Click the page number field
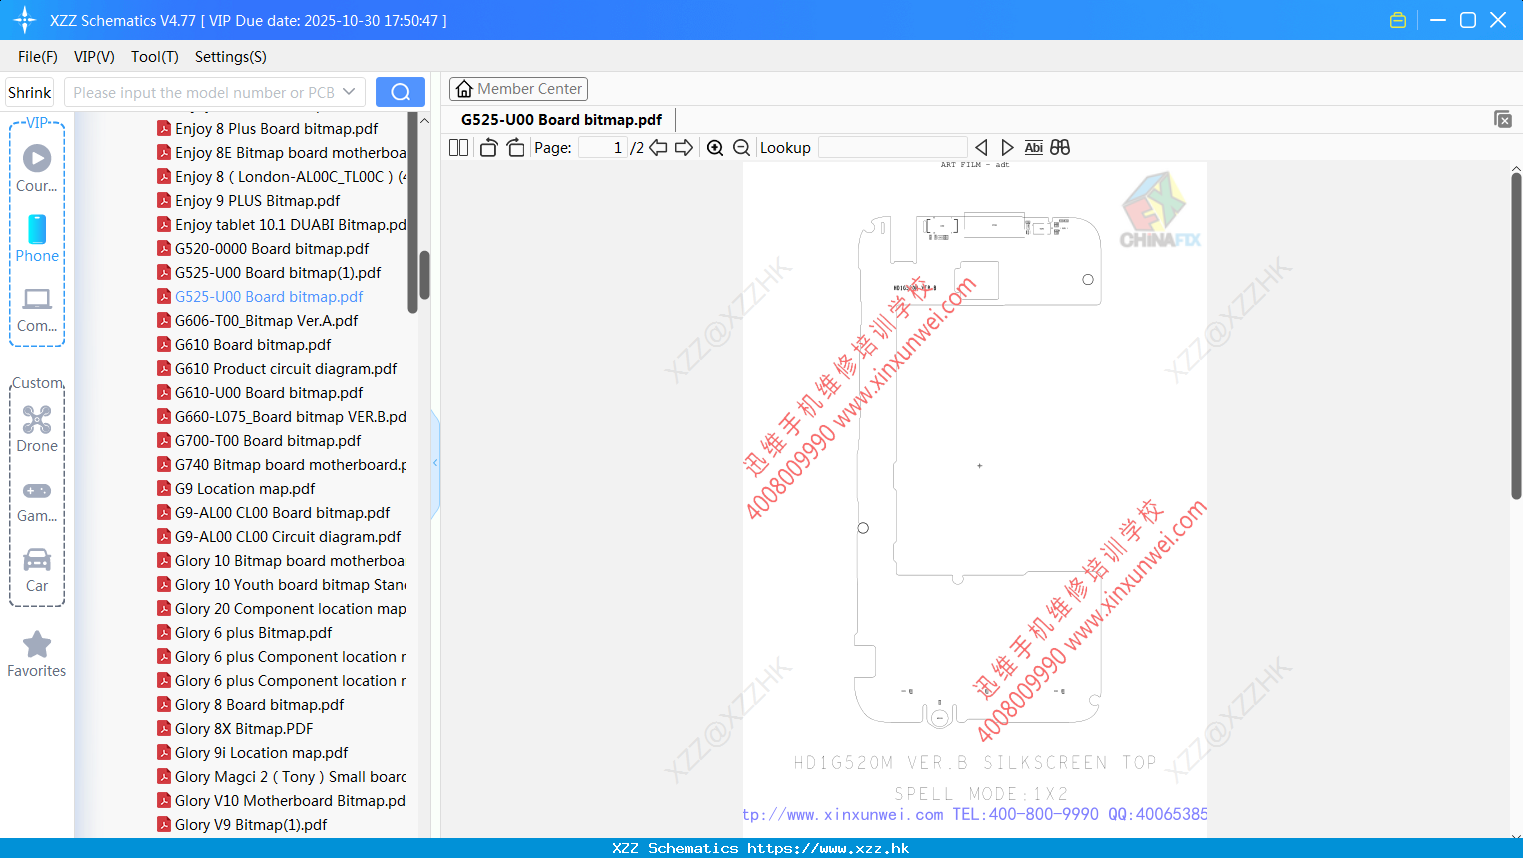Viewport: 1523px width, 858px height. tap(602, 147)
